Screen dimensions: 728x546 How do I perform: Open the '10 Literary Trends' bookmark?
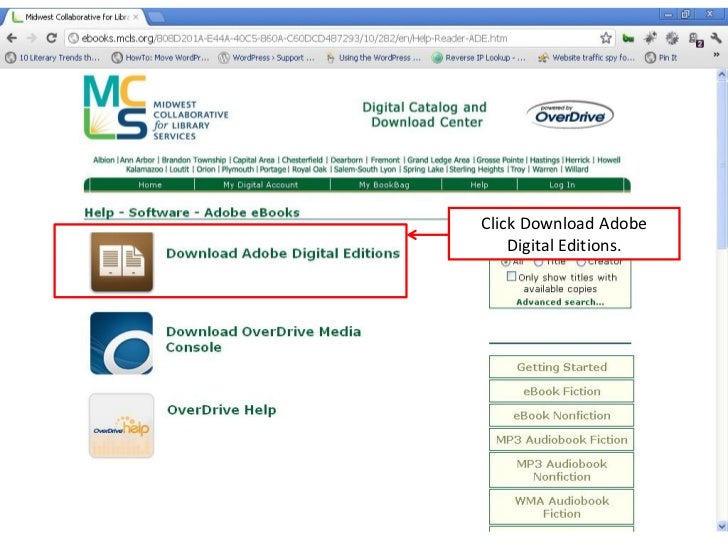[53, 58]
